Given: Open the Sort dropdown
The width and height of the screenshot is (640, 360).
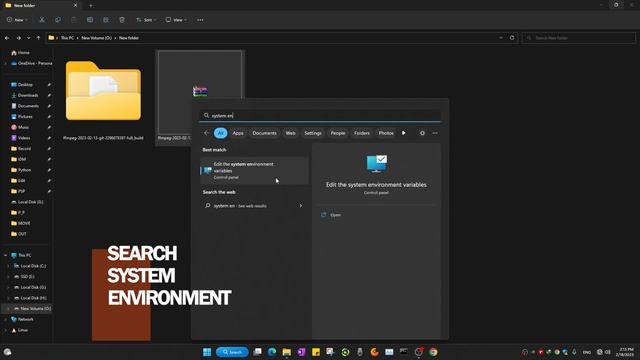Looking at the screenshot, I should [x=146, y=20].
